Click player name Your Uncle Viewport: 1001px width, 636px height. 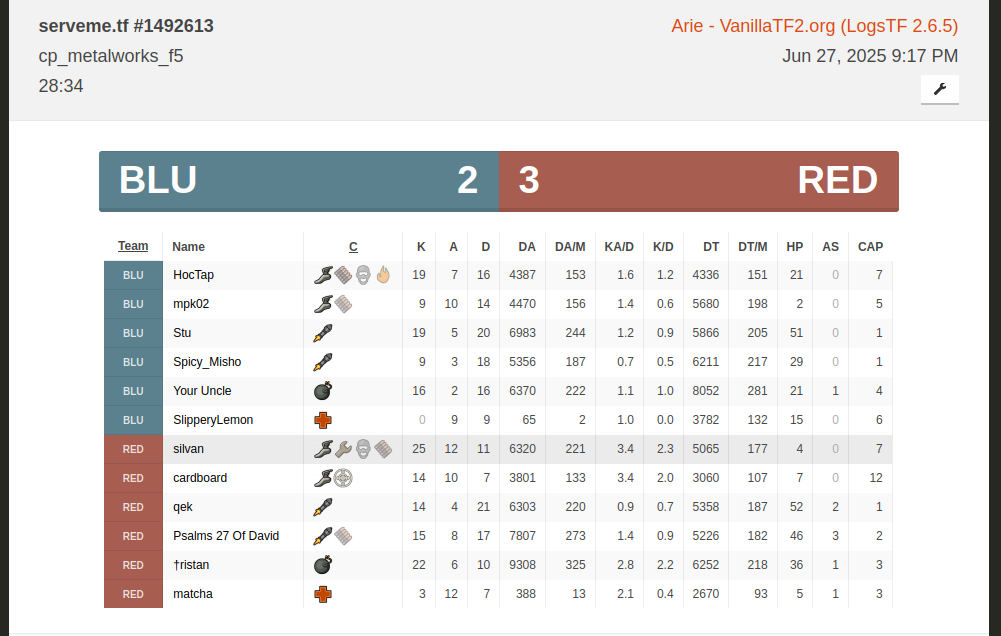(202, 391)
